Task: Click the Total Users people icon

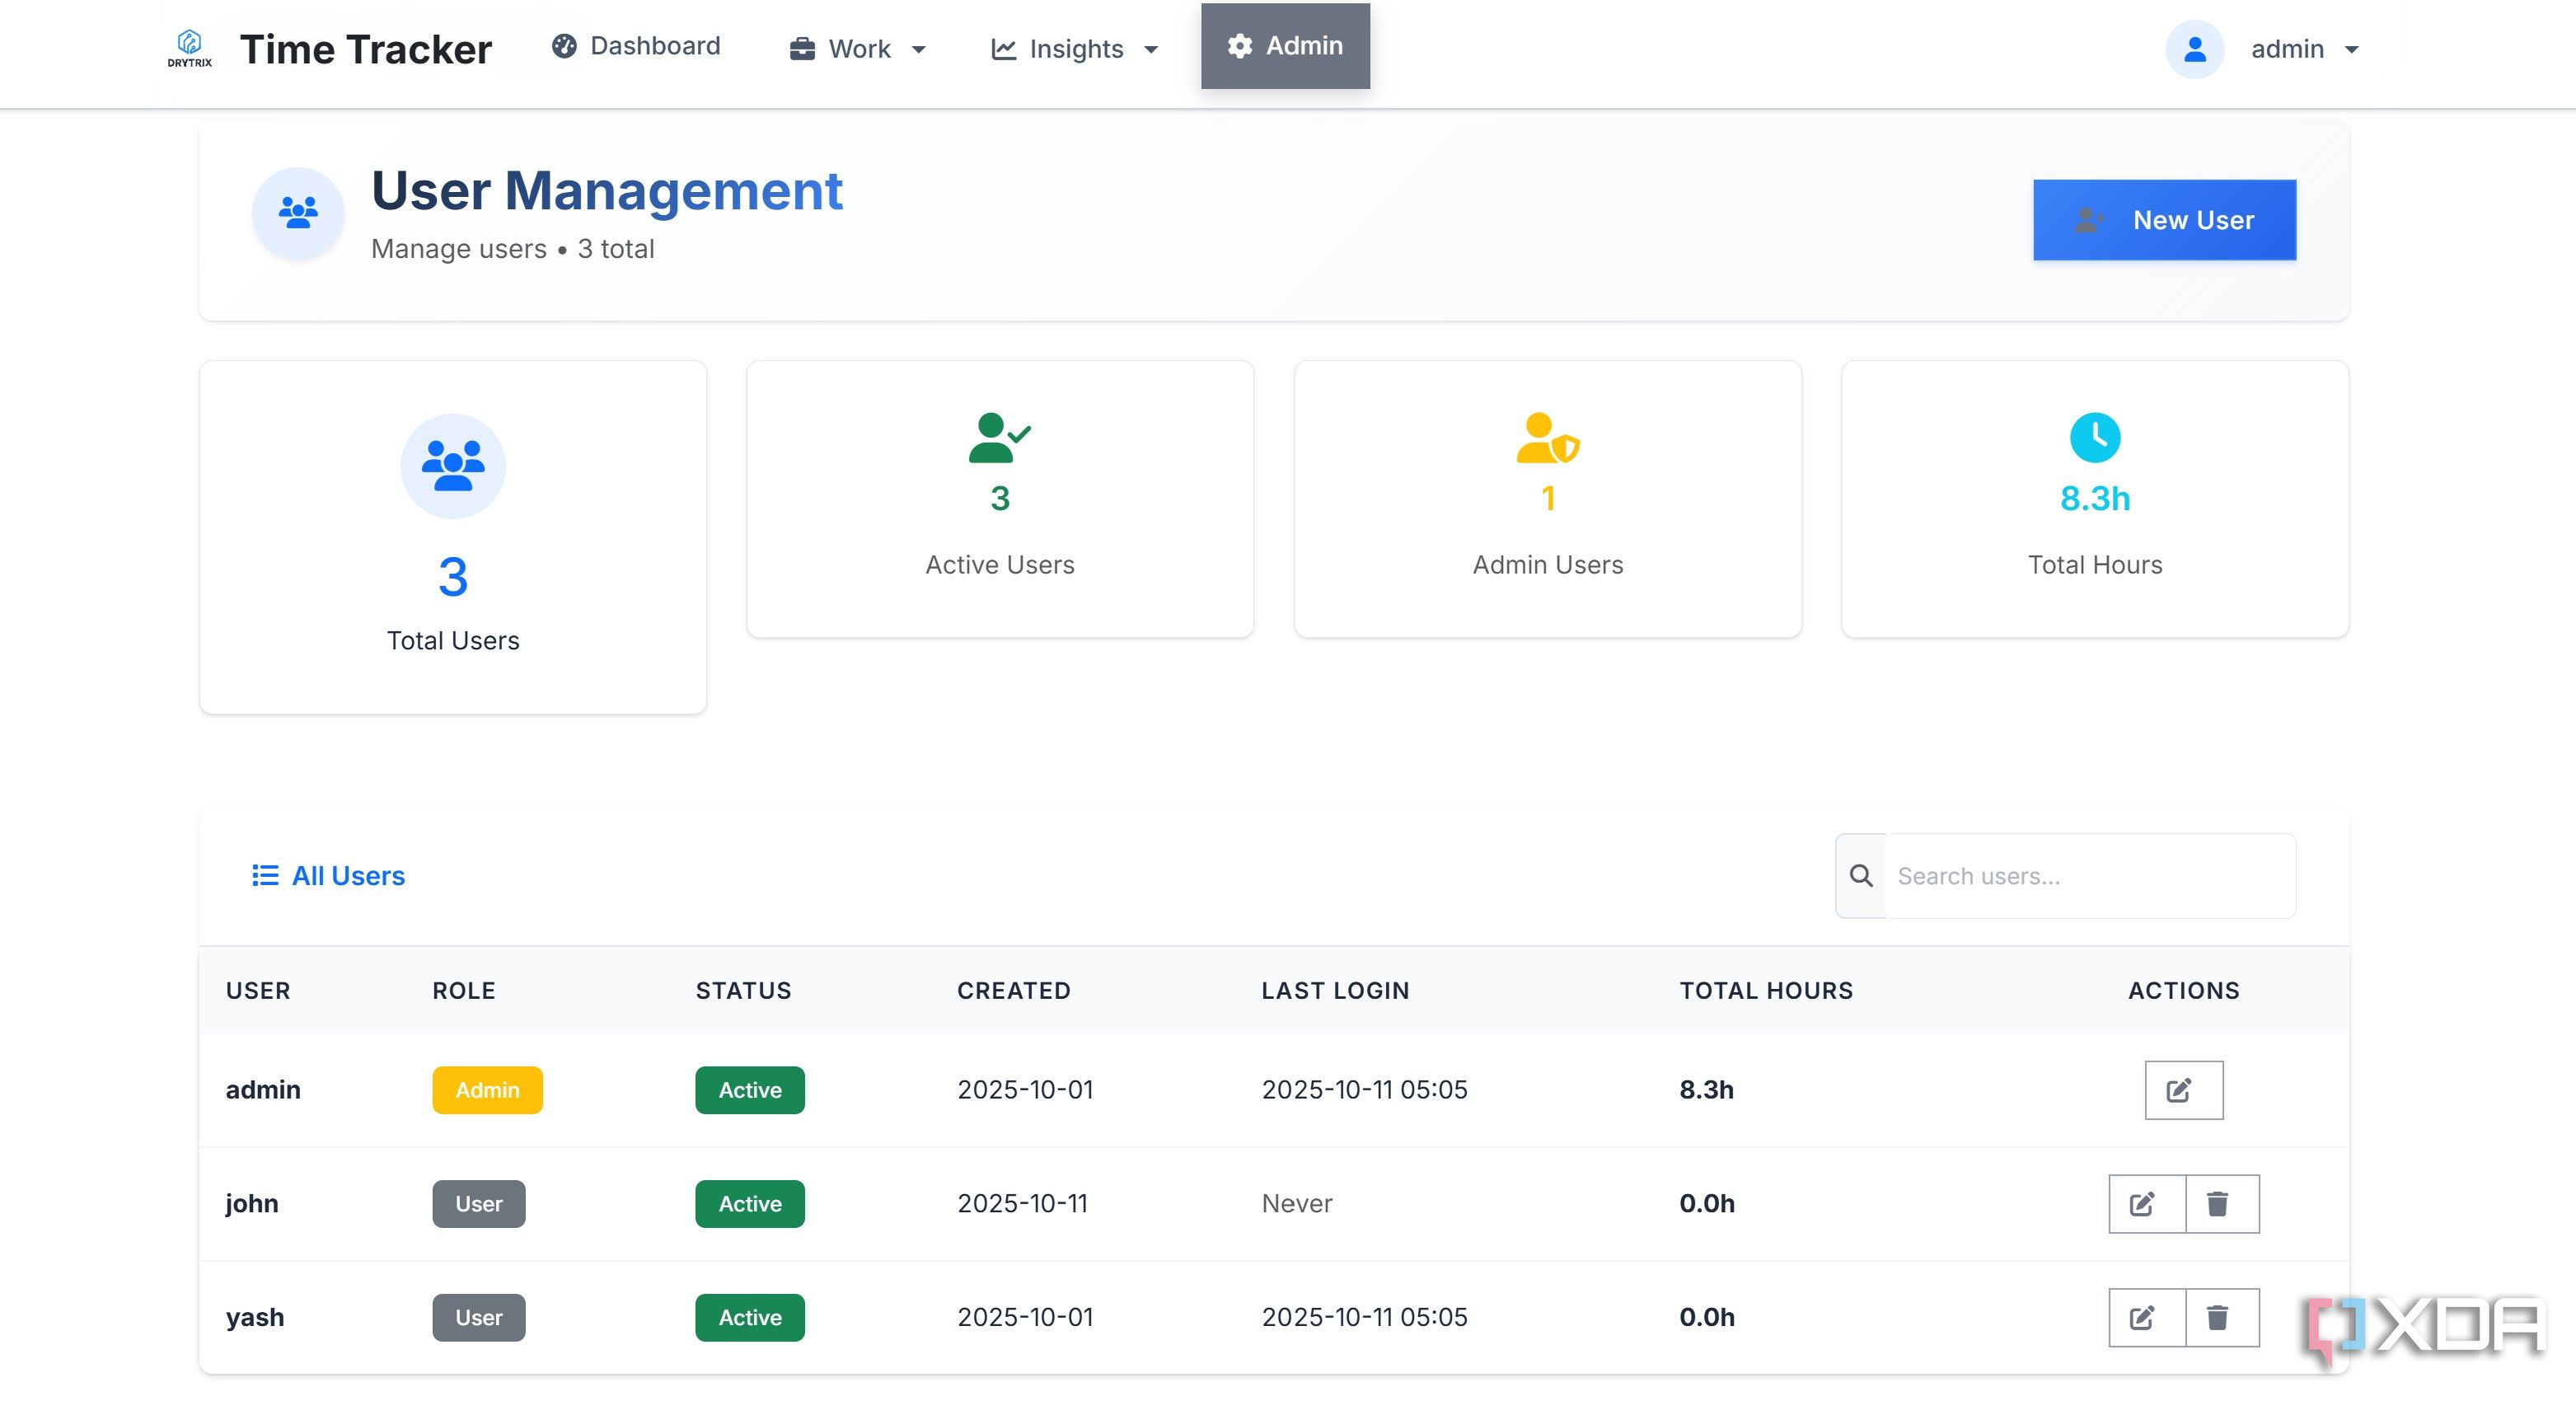Action: [x=453, y=466]
